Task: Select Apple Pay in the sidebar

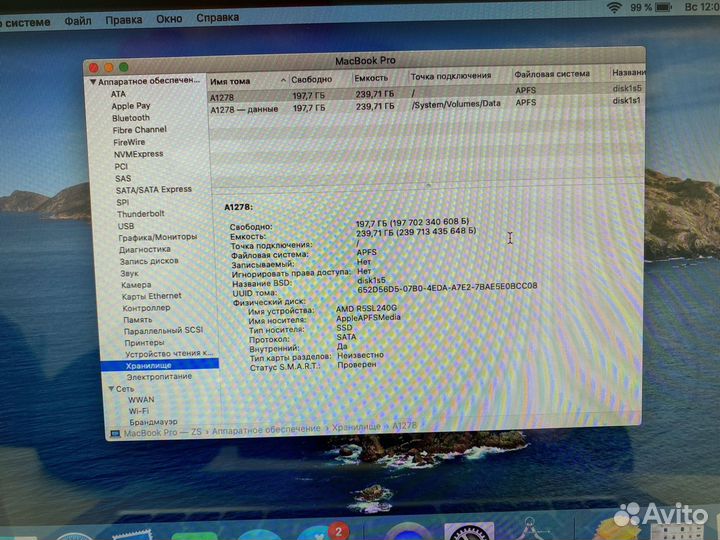Action: click(x=131, y=106)
